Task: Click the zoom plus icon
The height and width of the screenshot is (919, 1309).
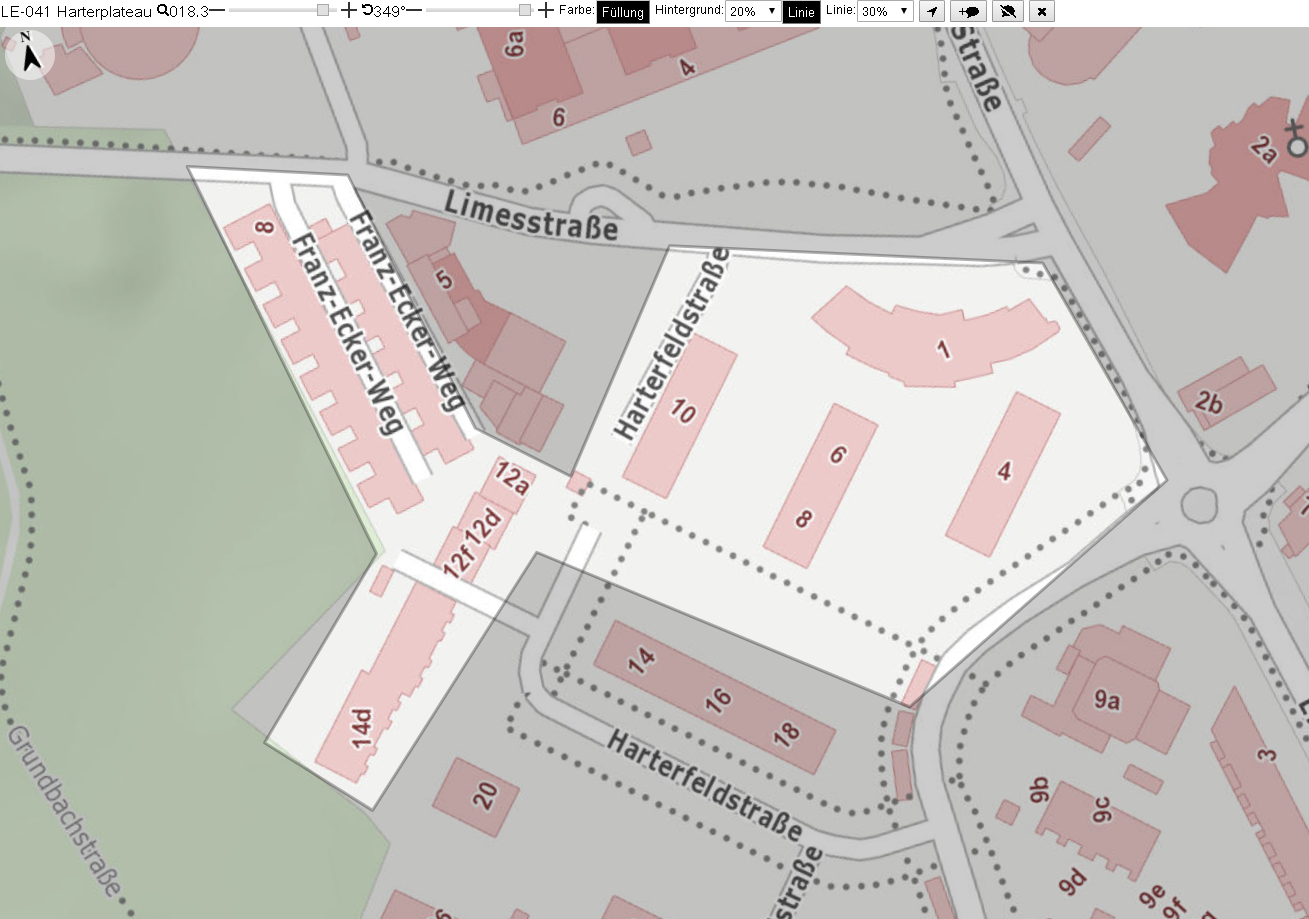Action: [x=348, y=10]
